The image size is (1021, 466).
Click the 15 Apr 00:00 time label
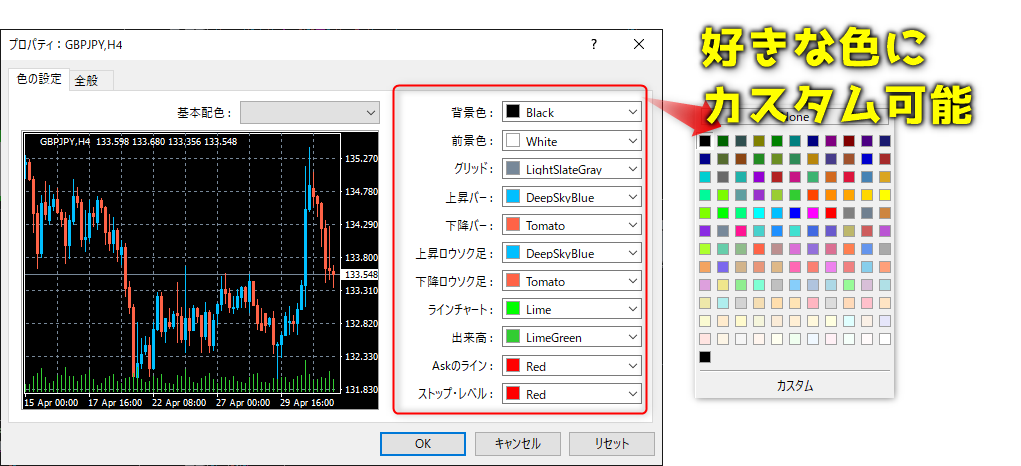(51, 403)
